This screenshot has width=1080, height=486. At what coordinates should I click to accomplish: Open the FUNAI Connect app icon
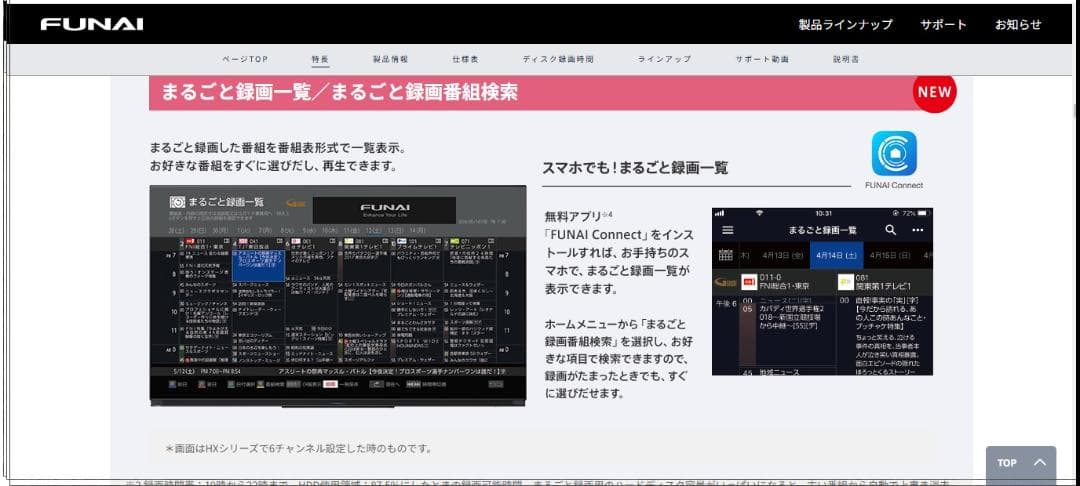pyautogui.click(x=893, y=154)
